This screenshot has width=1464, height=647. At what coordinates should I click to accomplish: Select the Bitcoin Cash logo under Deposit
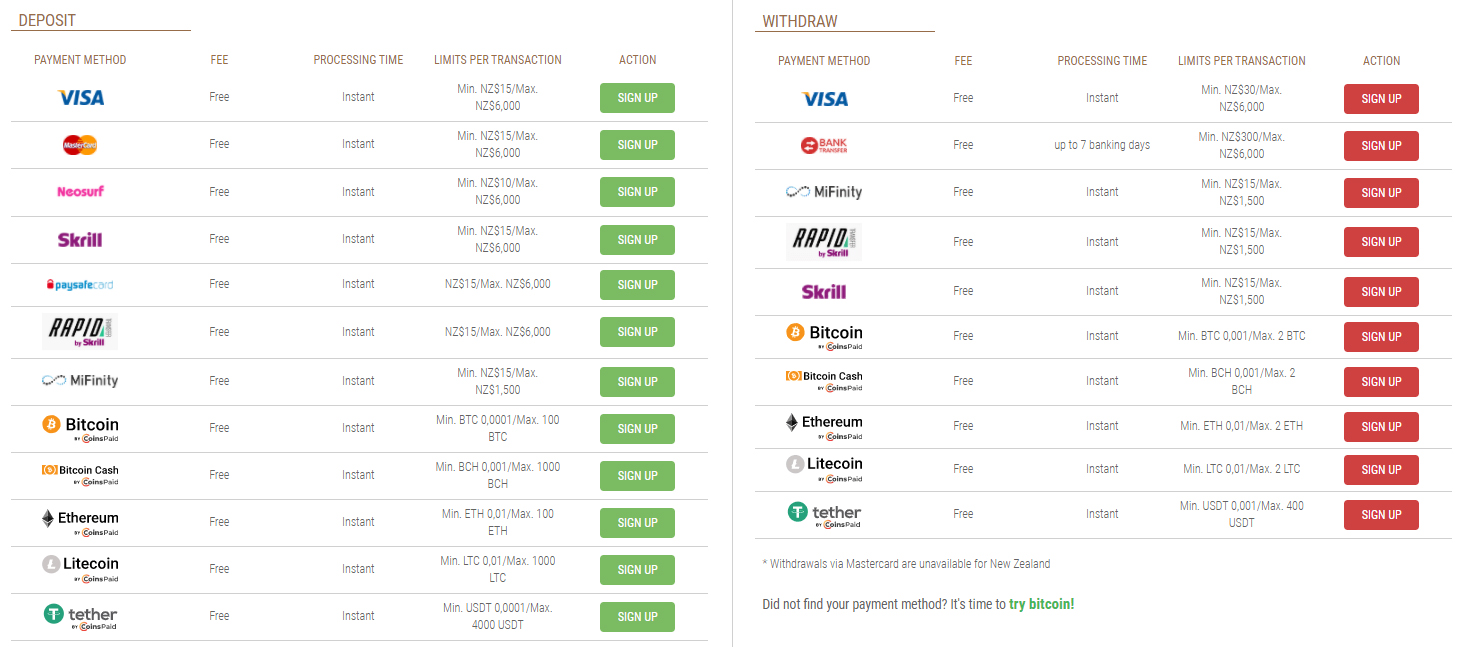(x=80, y=475)
